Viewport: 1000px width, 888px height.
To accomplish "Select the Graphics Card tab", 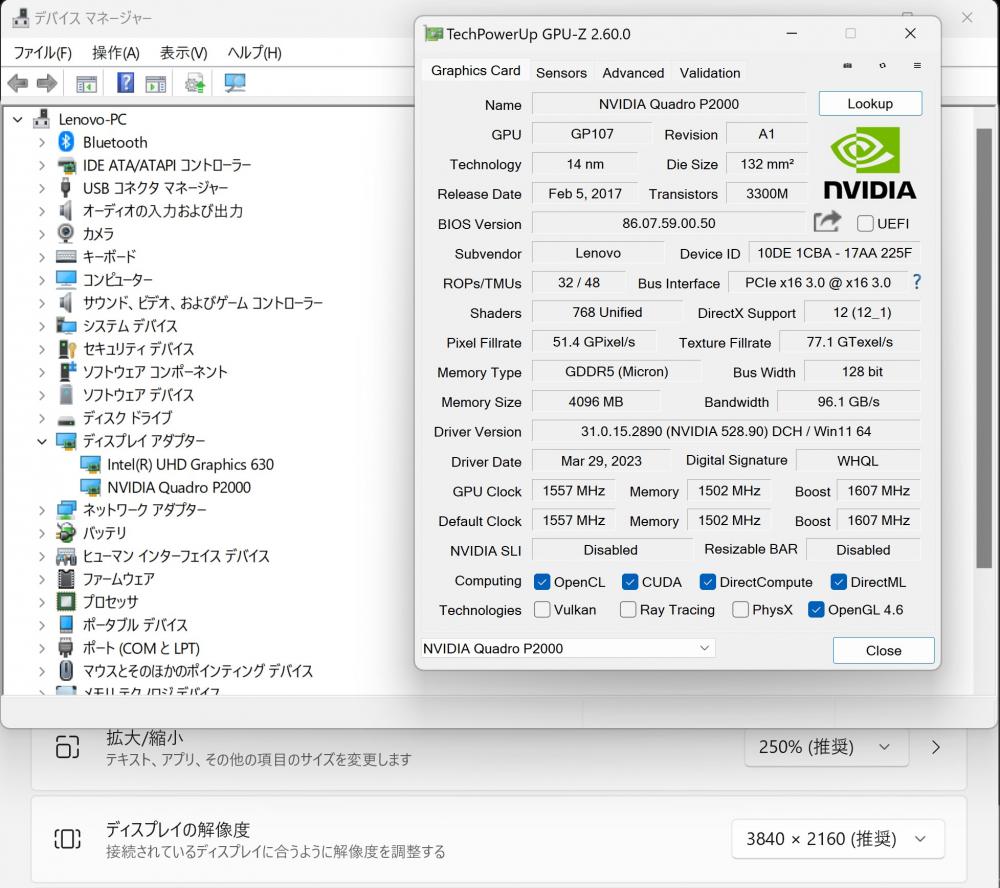I will click(476, 70).
